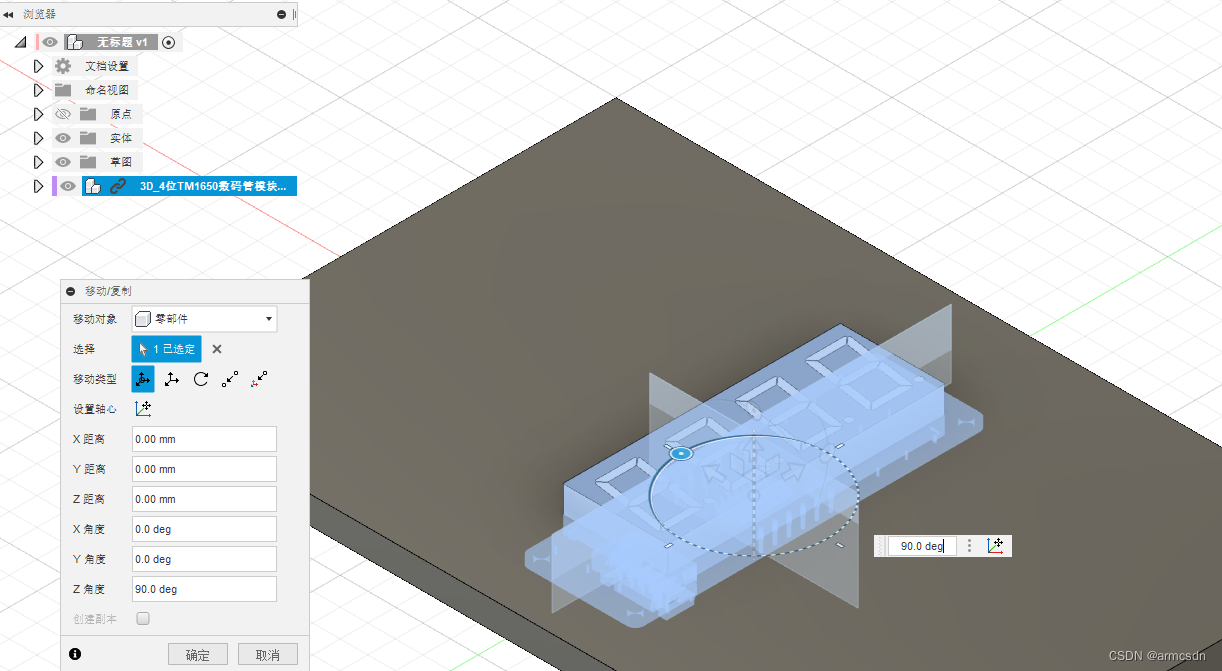Viewport: 1222px width, 671px height.
Task: Click the 1 已选定 selection button
Action: (x=166, y=349)
